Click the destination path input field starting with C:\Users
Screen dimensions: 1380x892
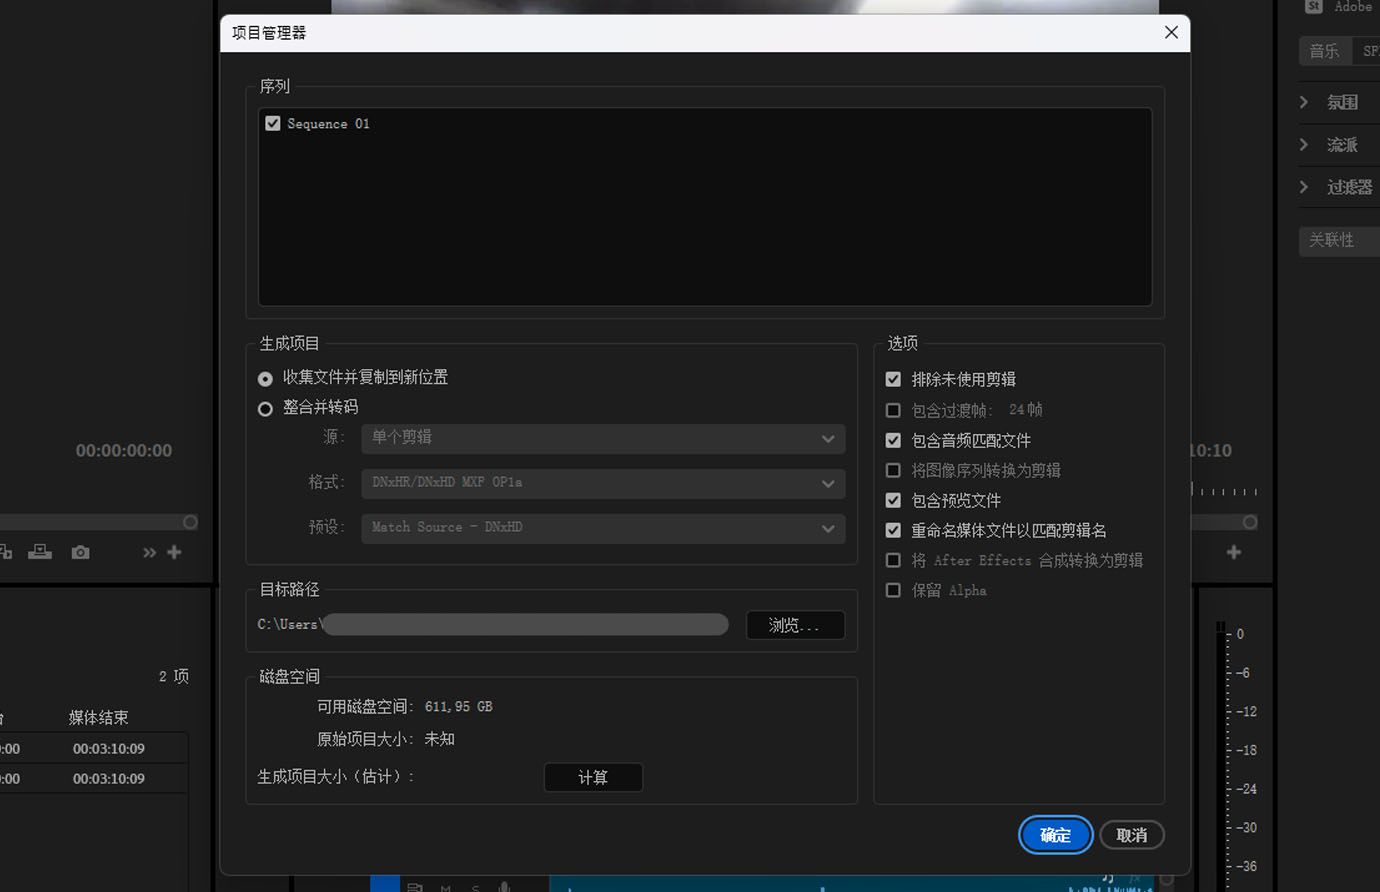525,624
